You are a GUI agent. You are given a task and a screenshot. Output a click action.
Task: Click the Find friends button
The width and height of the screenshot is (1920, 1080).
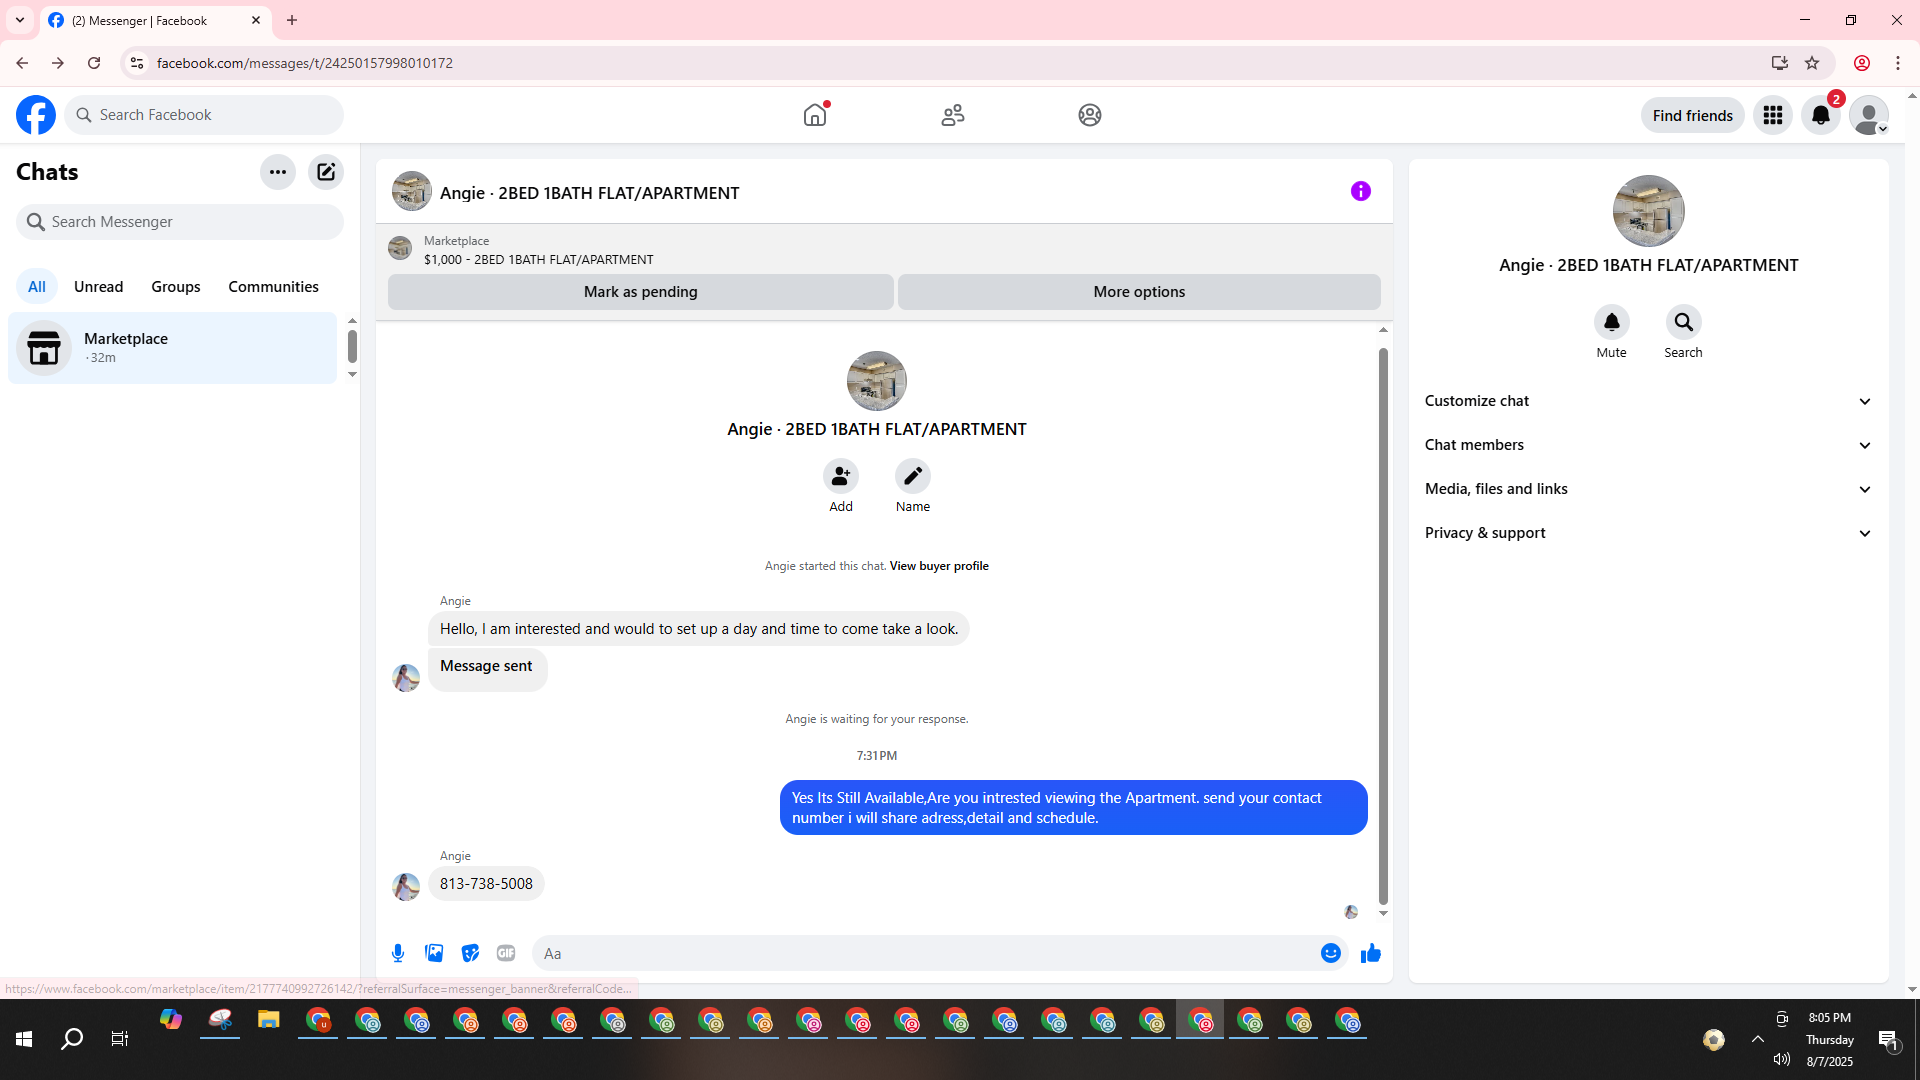[x=1693, y=115]
